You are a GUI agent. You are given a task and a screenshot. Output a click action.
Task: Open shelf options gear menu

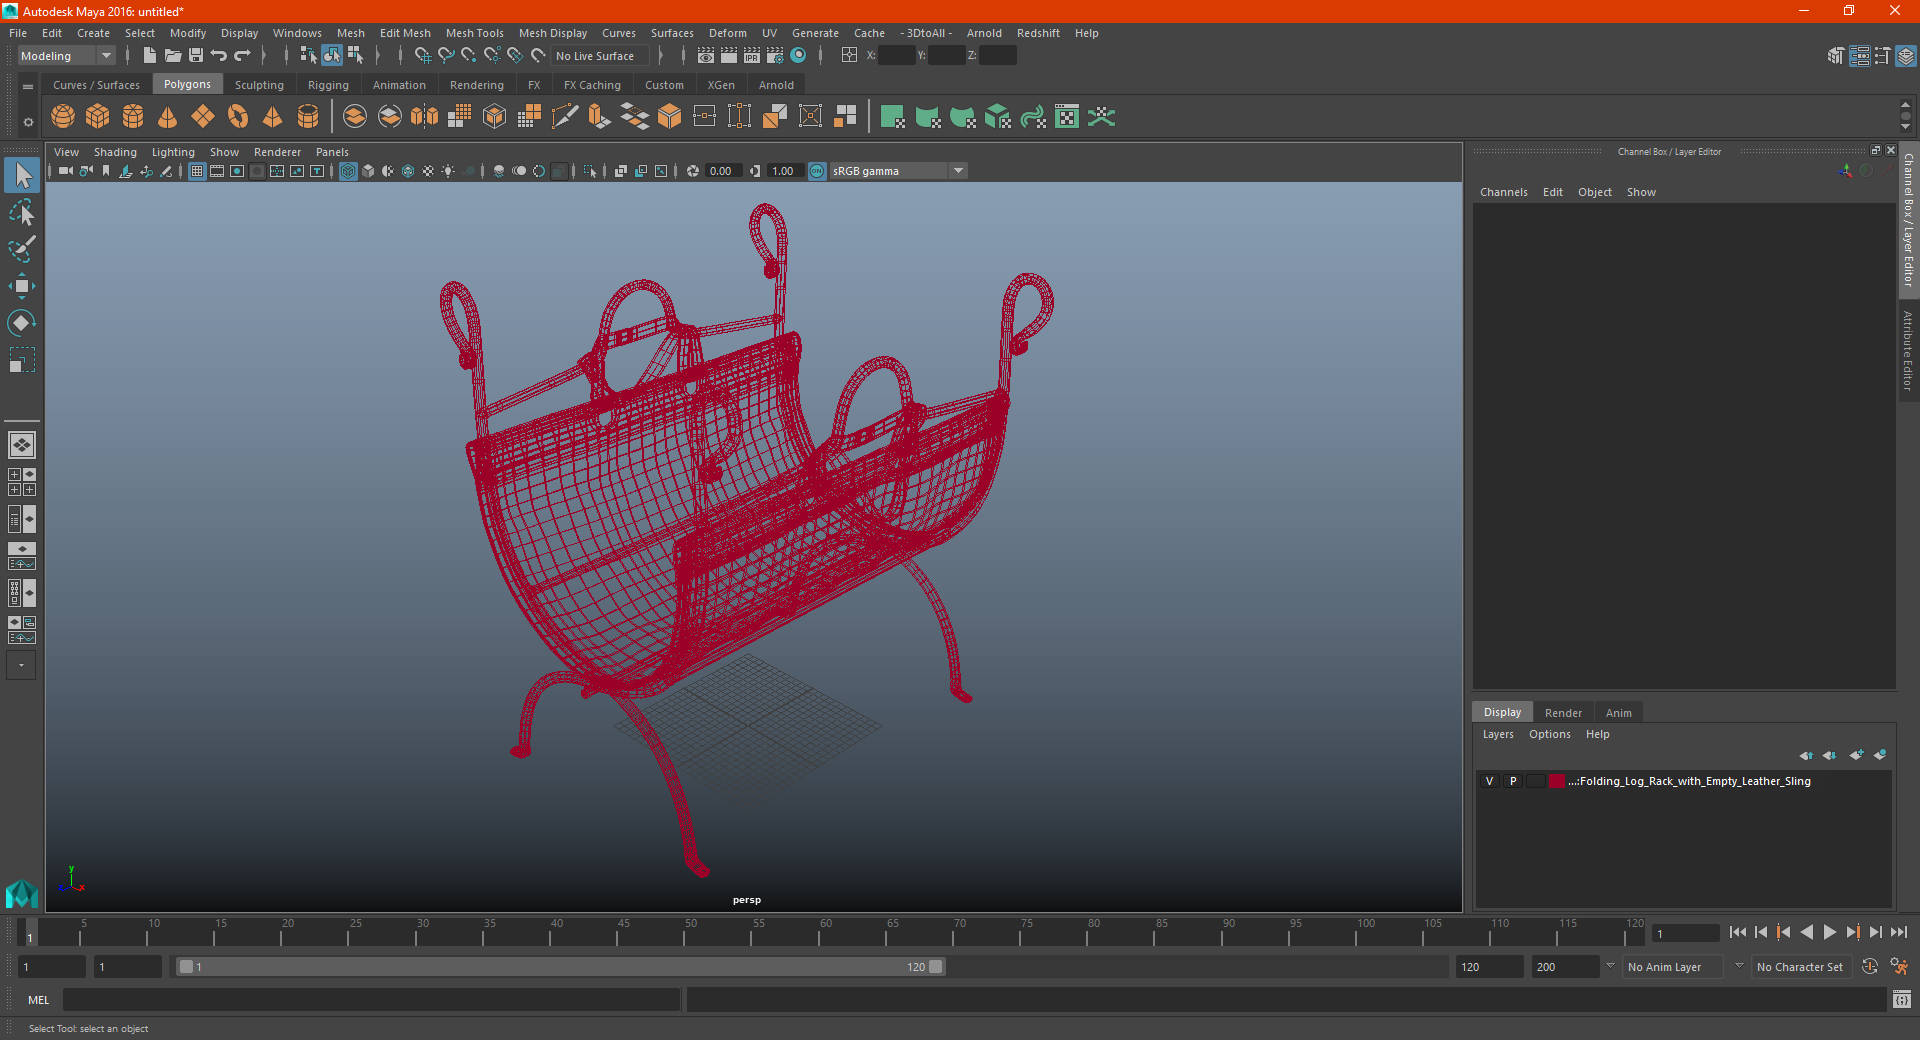tap(28, 122)
